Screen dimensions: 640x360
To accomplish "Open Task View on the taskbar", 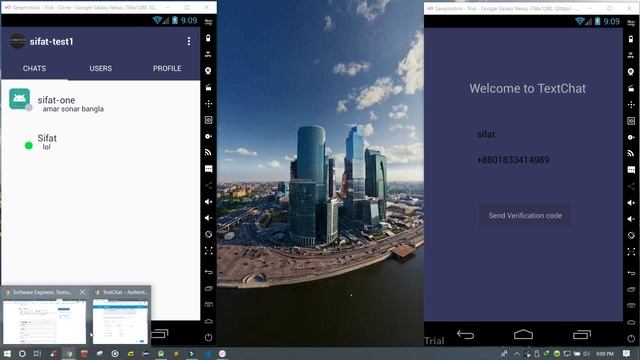I will coord(37,354).
